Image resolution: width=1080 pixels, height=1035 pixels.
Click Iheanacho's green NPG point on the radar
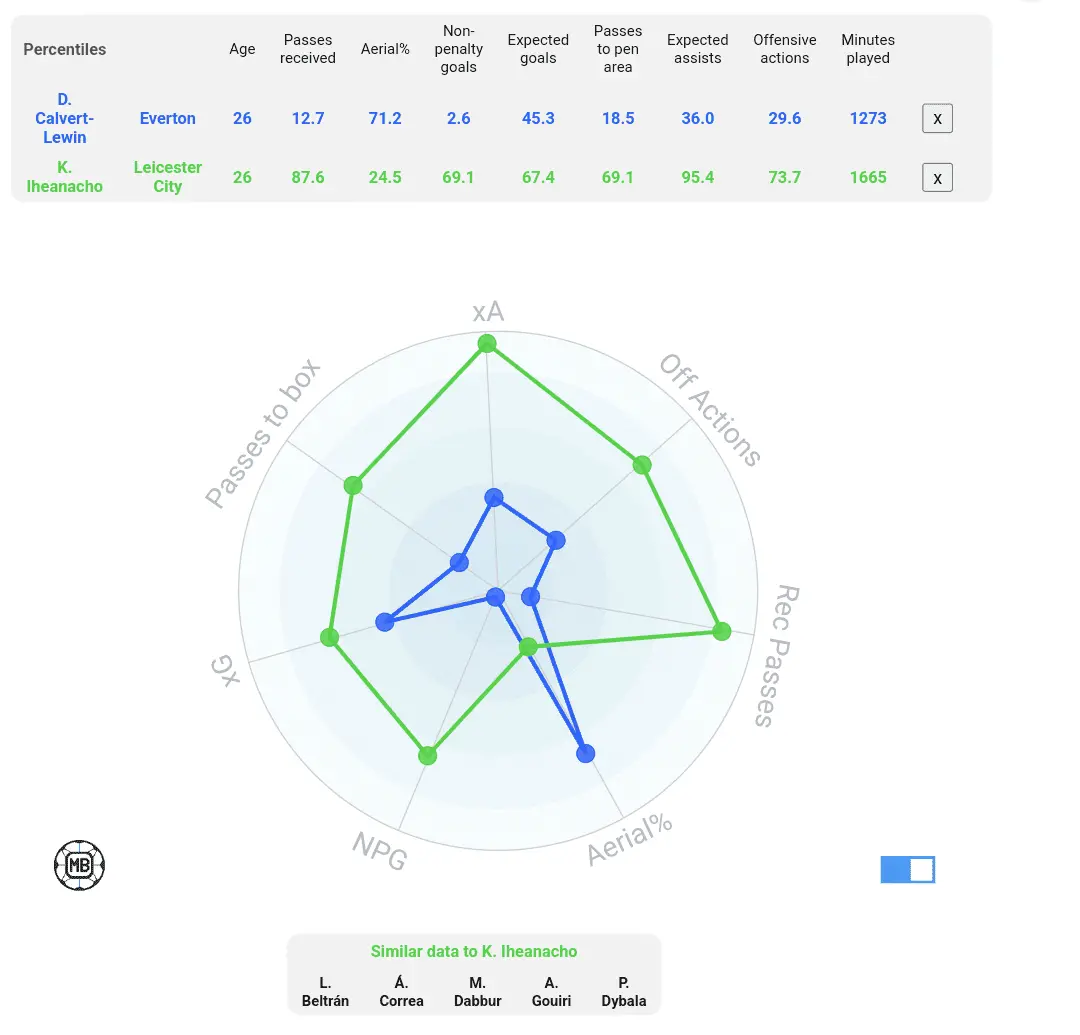click(x=428, y=755)
